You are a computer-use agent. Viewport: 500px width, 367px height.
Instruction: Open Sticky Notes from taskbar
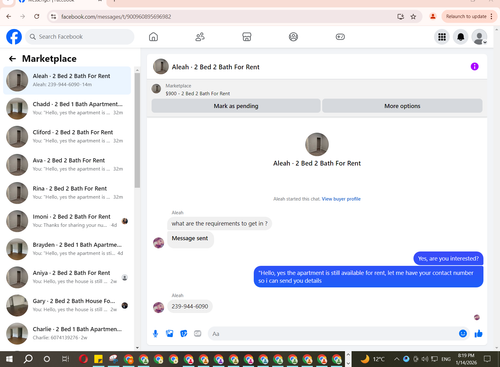[x=98, y=359]
